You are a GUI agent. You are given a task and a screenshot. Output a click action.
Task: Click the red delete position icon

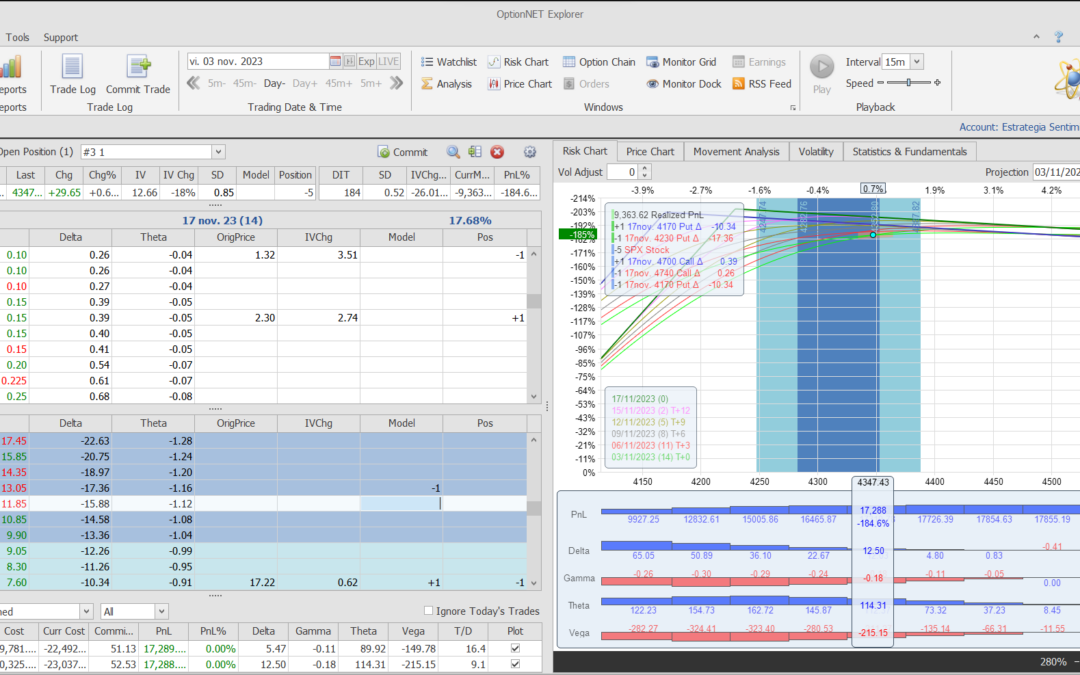497,152
